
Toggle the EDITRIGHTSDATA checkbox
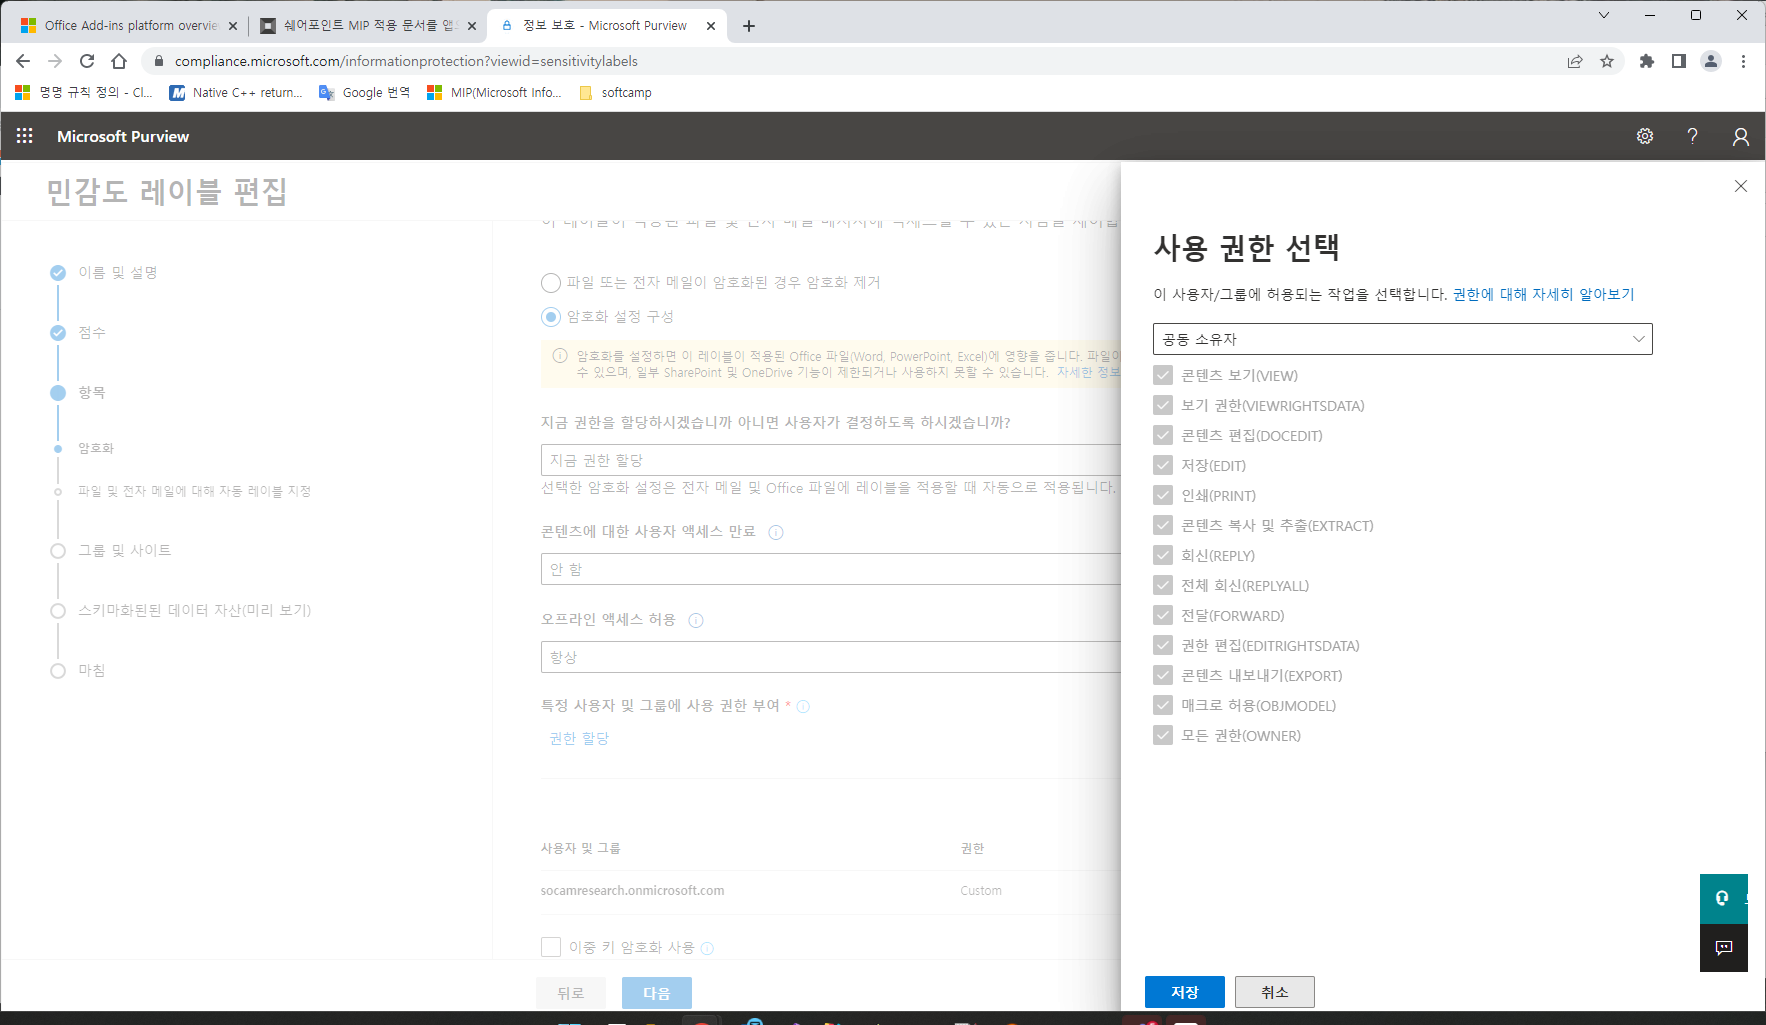pos(1163,645)
